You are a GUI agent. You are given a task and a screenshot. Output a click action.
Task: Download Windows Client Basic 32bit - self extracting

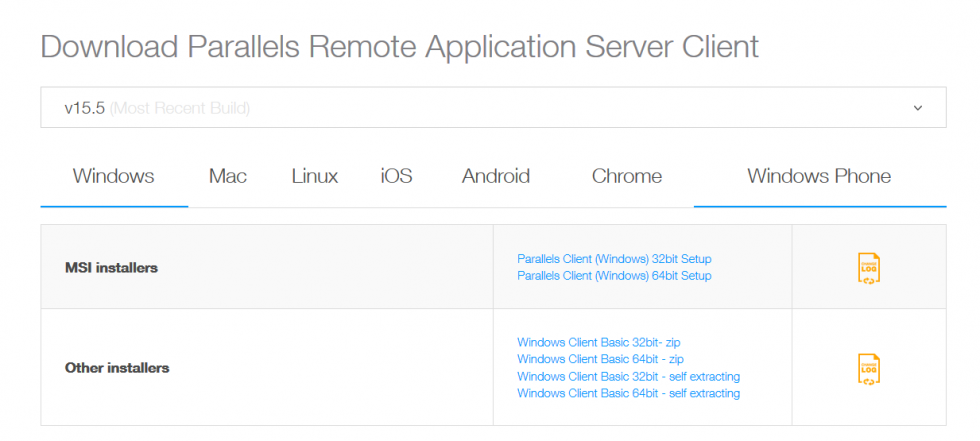[628, 377]
